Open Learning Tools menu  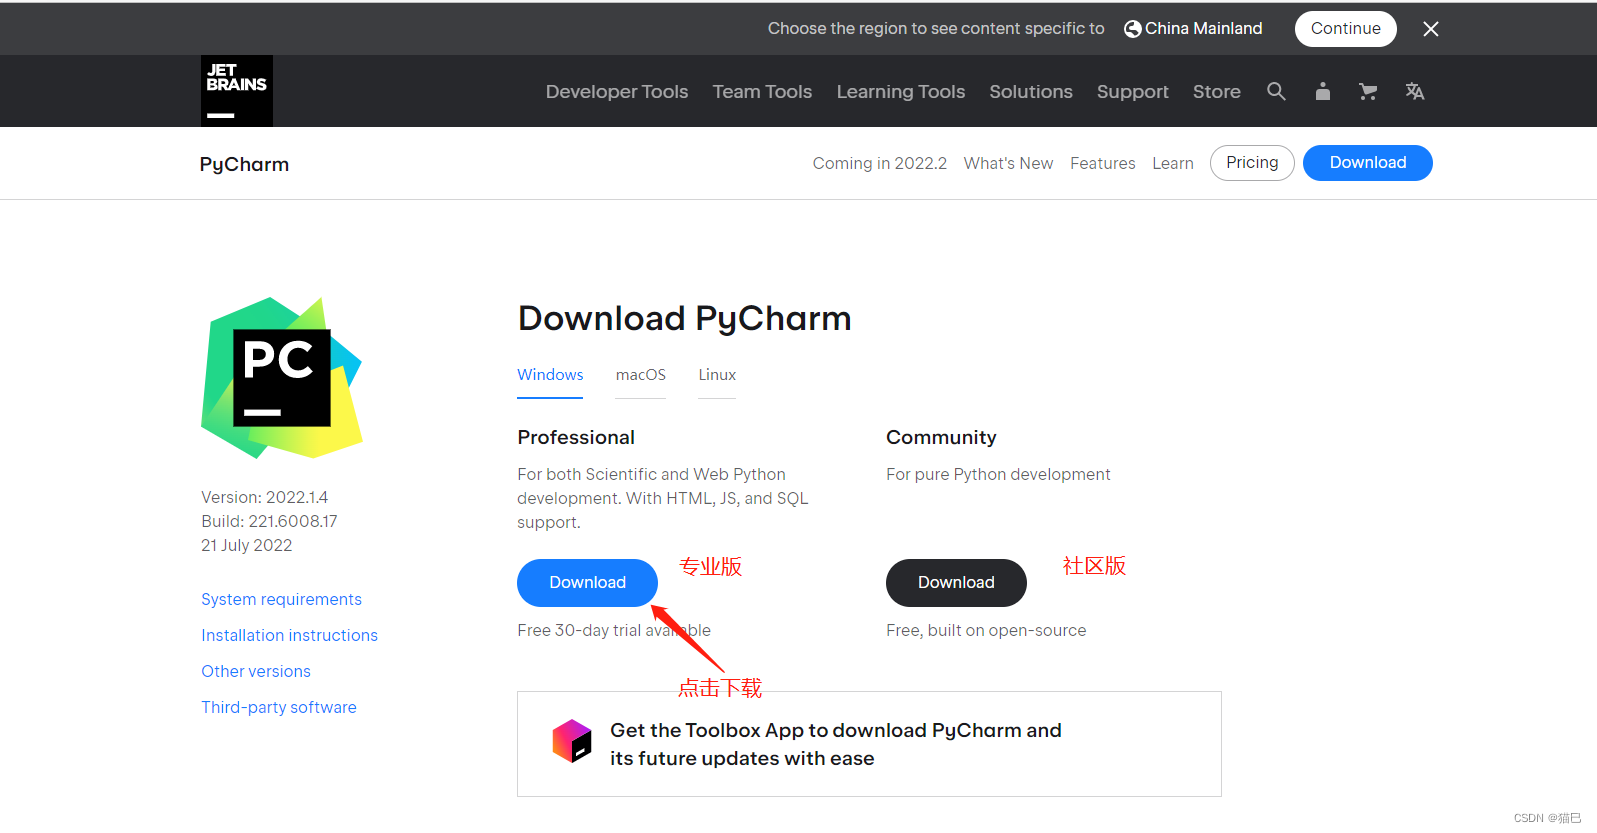coord(901,91)
